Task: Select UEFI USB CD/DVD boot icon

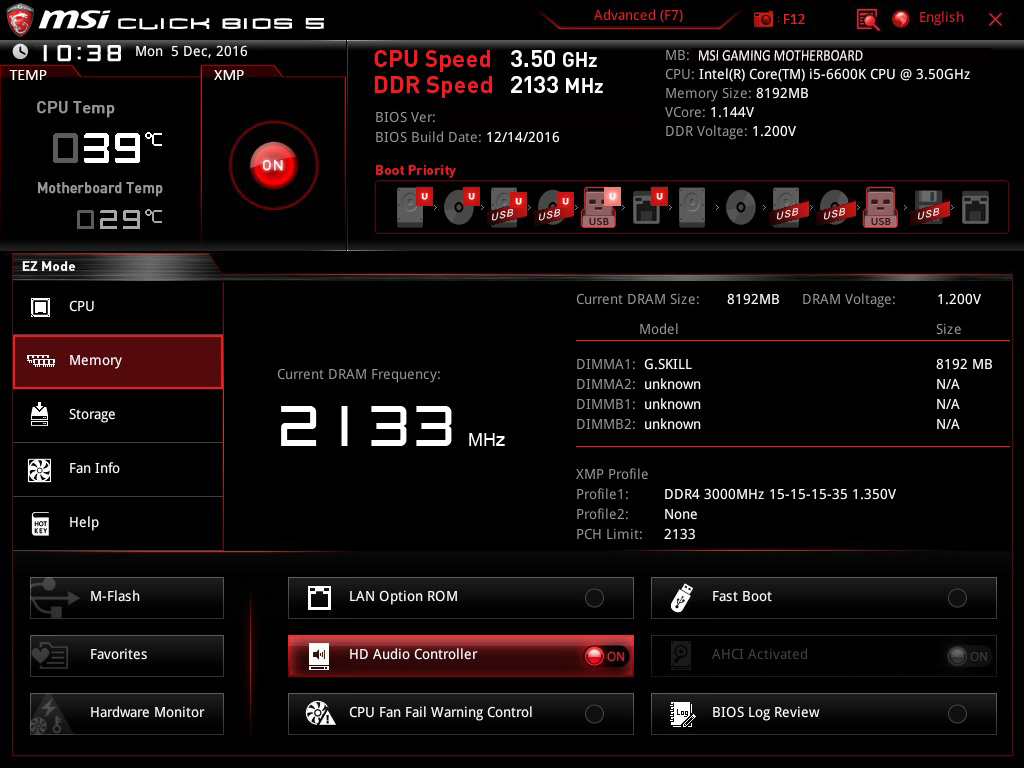Action: click(x=554, y=207)
